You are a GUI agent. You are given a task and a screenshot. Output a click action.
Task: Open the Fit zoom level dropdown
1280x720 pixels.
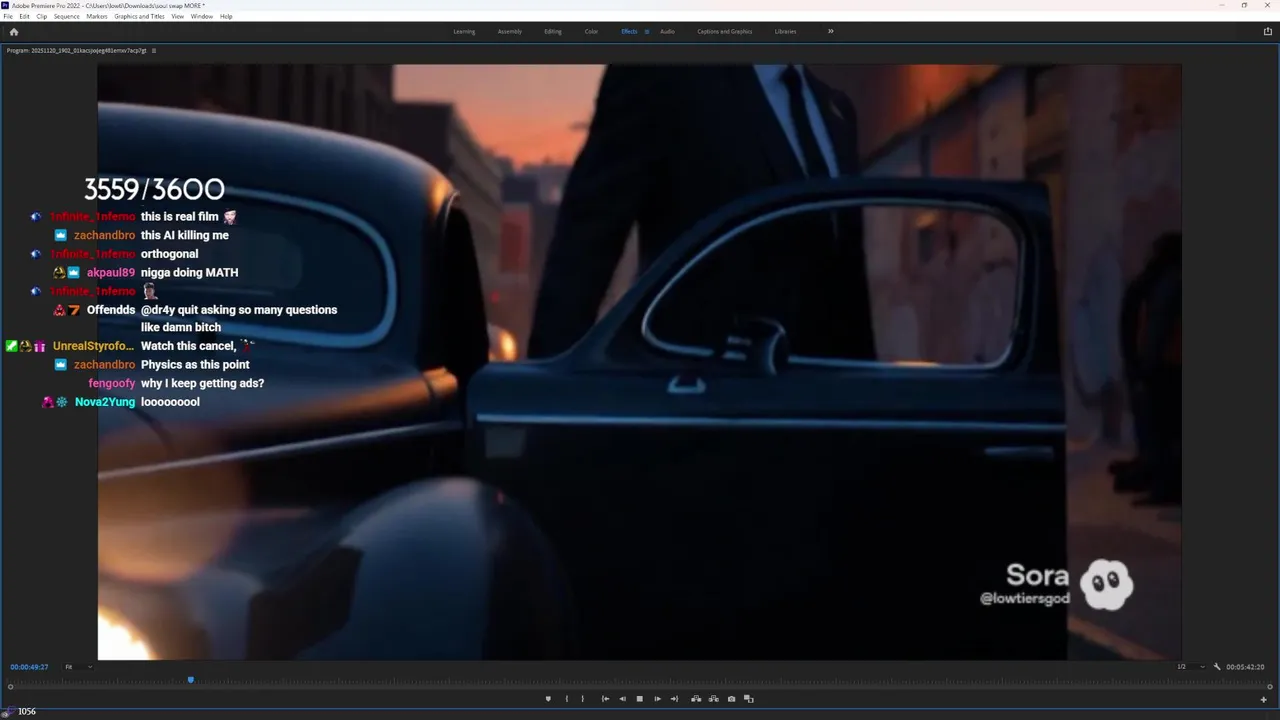click(x=79, y=667)
